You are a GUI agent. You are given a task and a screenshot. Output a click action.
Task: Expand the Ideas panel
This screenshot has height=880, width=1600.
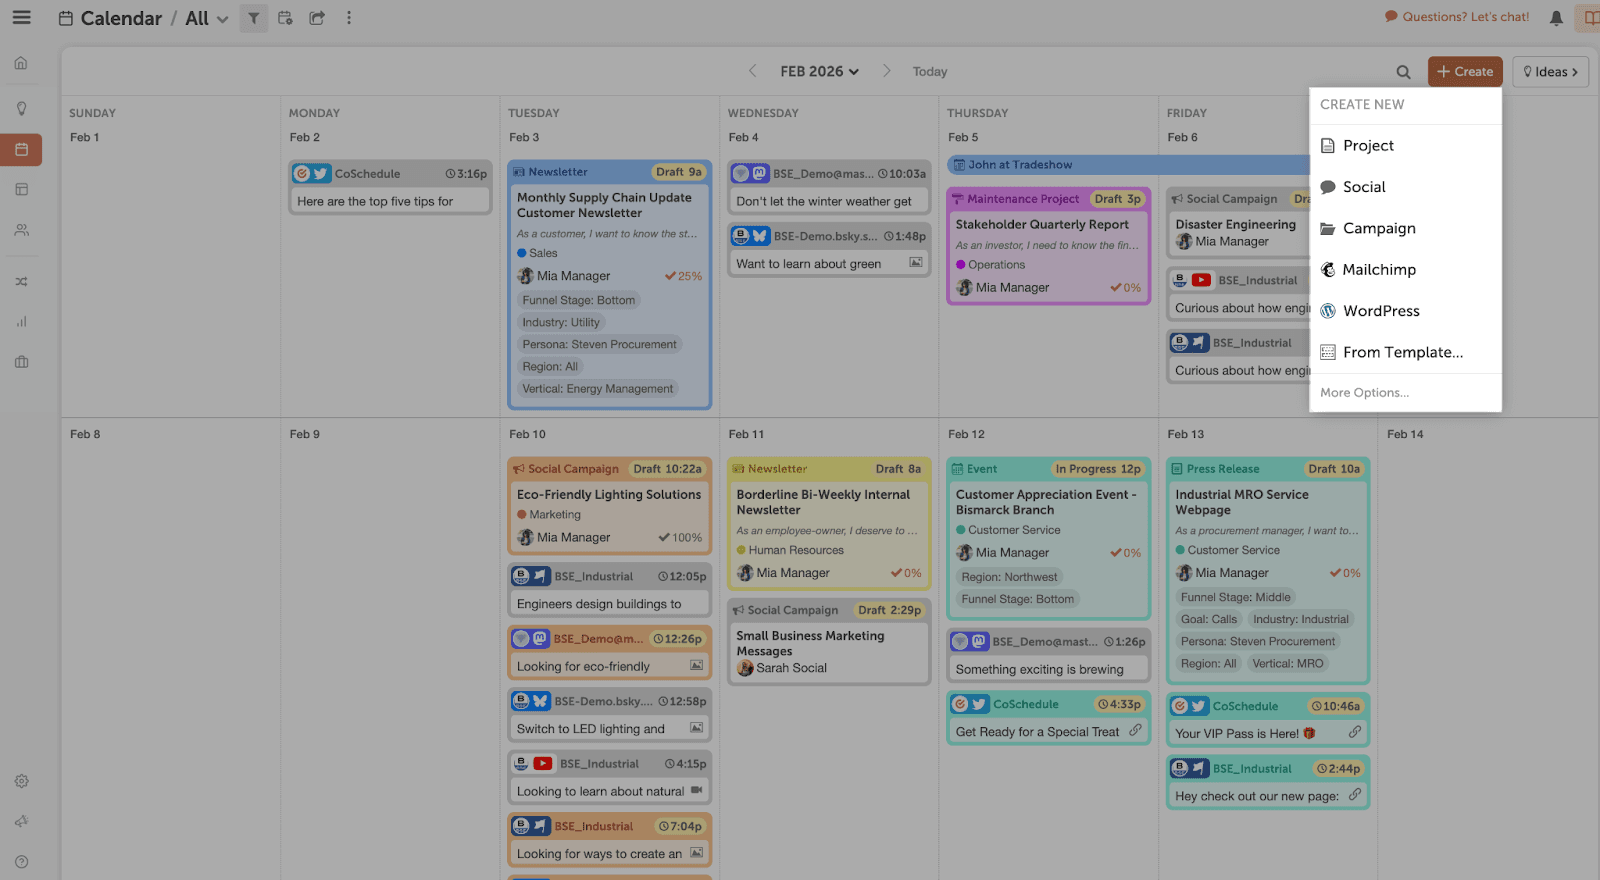click(1550, 71)
